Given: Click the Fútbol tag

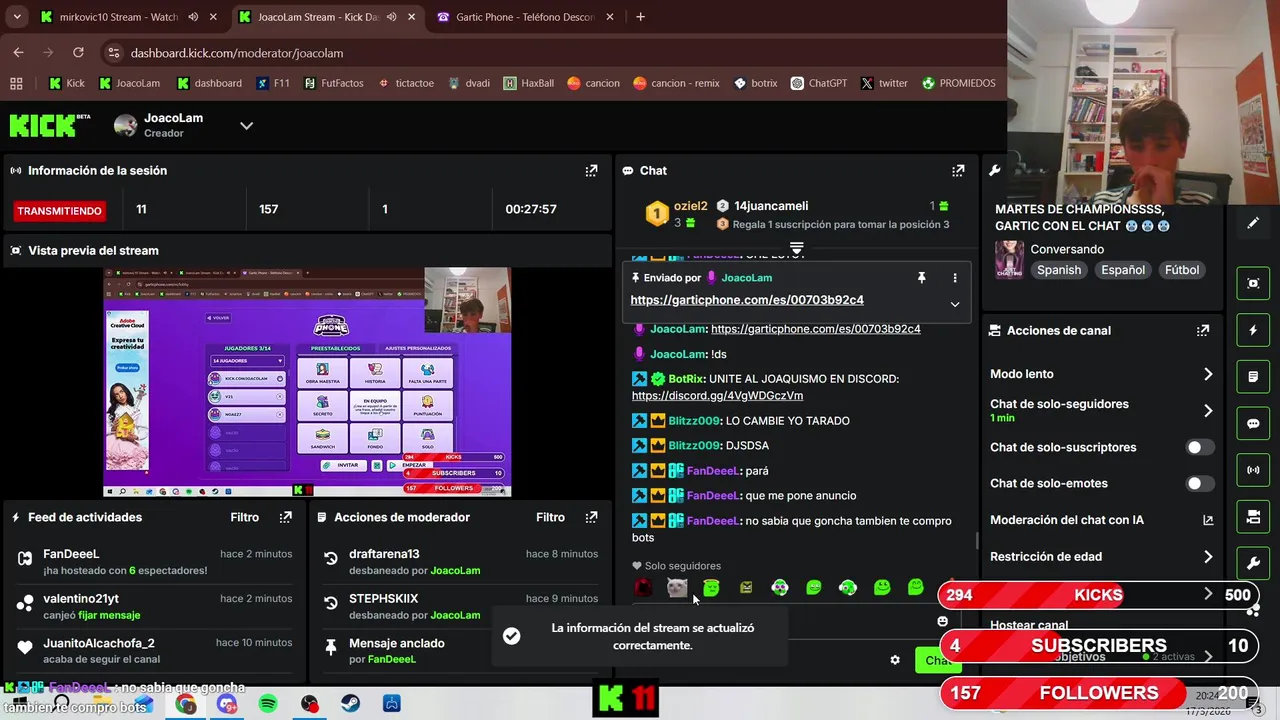Looking at the screenshot, I should tap(1181, 270).
